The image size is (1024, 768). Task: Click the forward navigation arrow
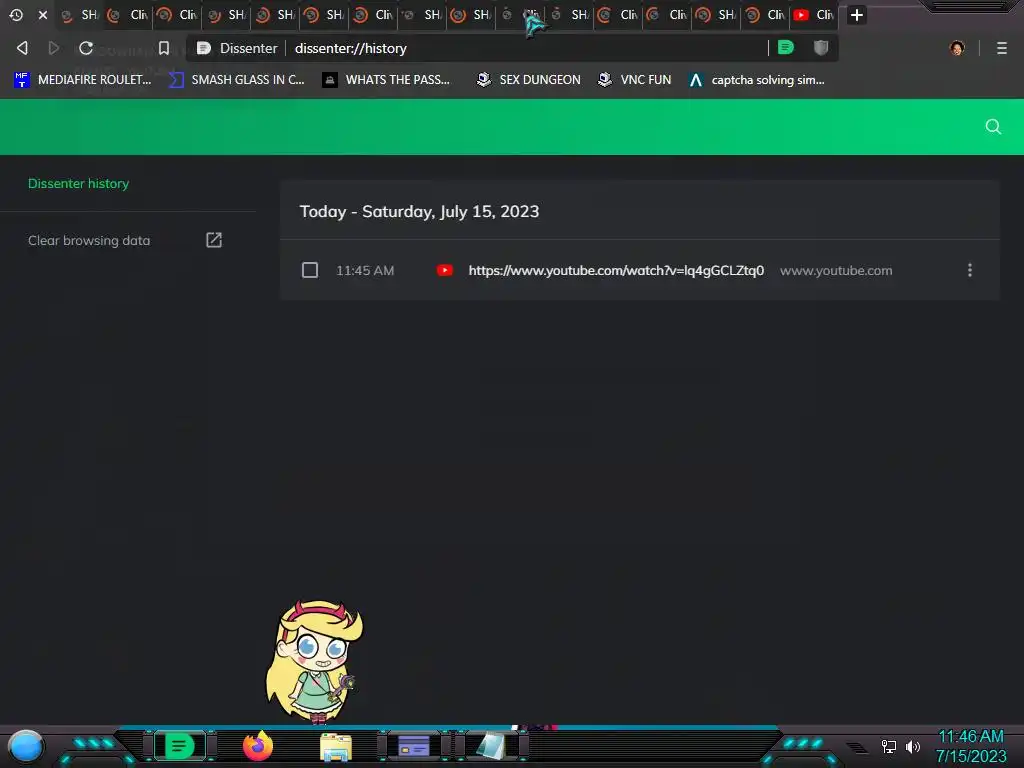tap(54, 48)
